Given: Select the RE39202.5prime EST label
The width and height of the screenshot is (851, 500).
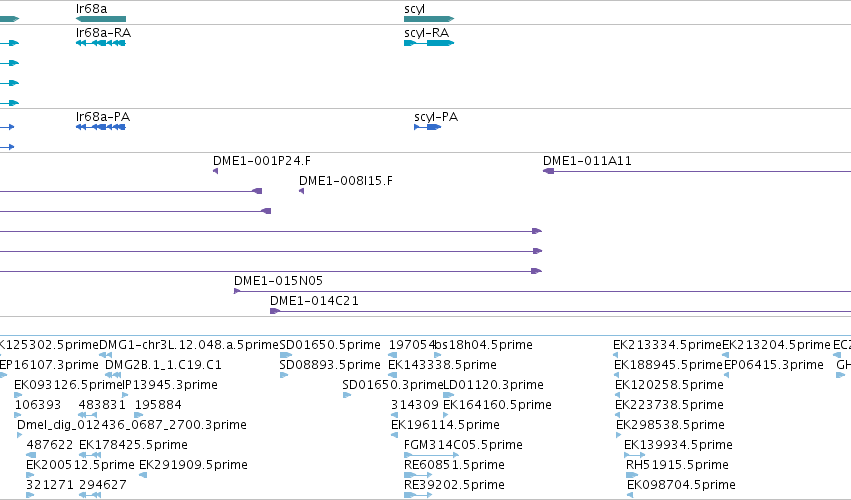Looking at the screenshot, I should point(454,485).
